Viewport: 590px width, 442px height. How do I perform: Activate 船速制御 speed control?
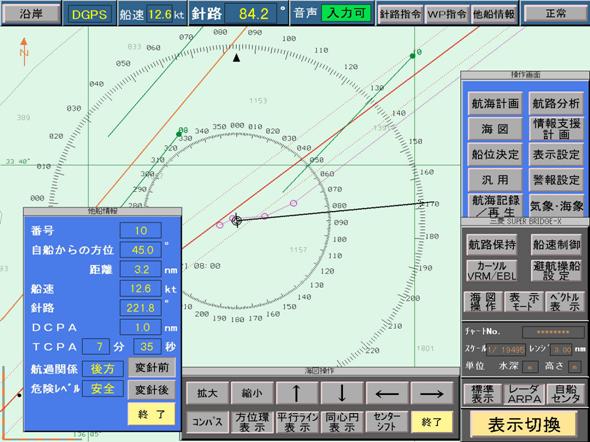click(556, 245)
